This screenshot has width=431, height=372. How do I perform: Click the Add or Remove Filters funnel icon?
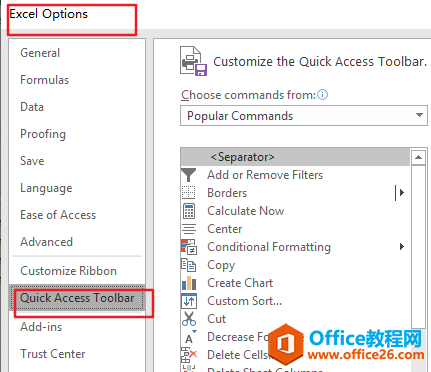(189, 175)
